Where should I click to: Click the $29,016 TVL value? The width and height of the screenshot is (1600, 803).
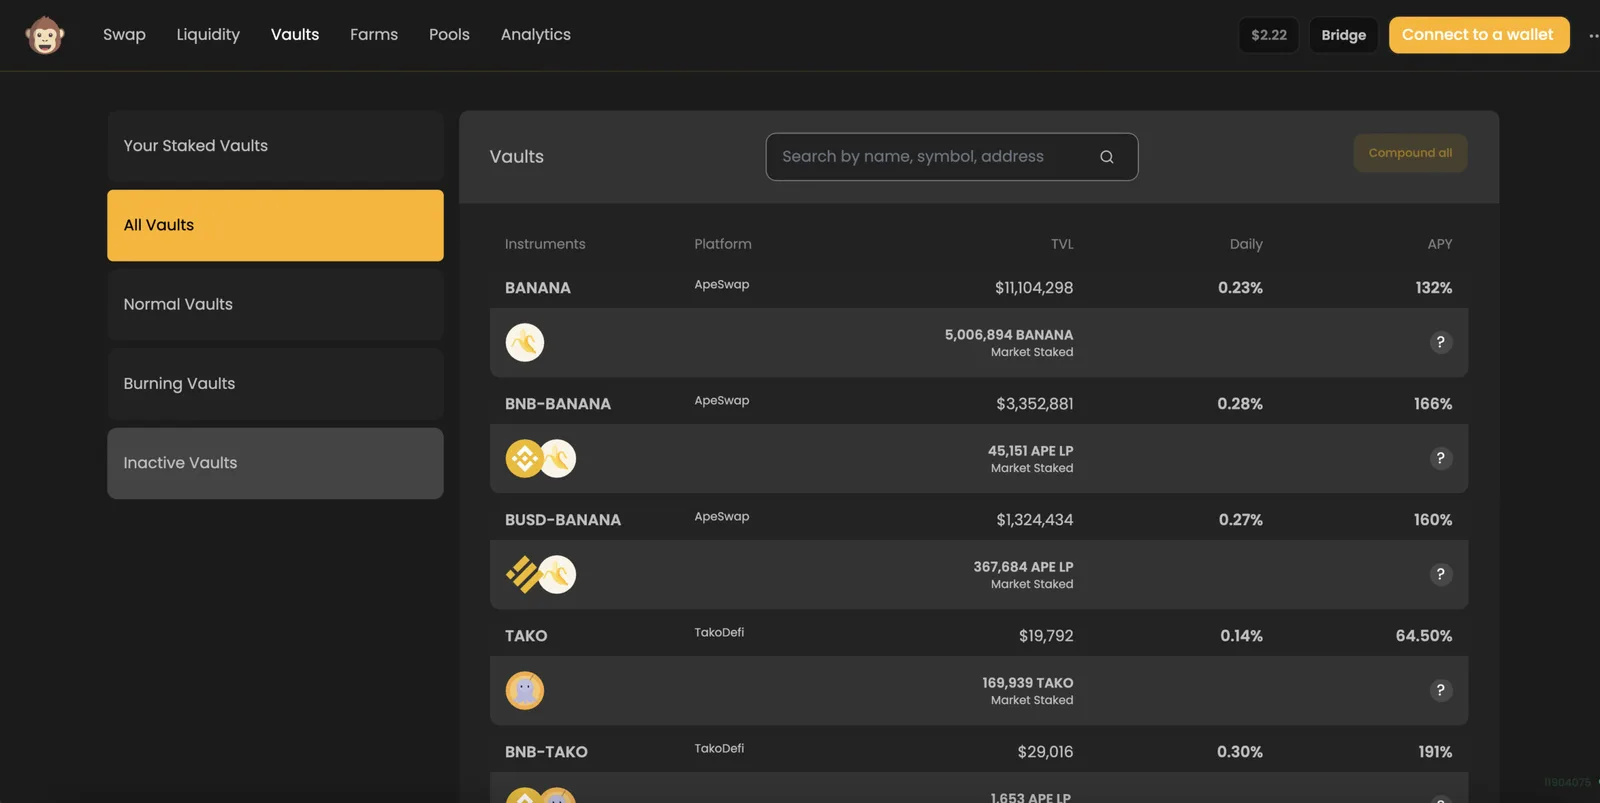pos(1046,752)
